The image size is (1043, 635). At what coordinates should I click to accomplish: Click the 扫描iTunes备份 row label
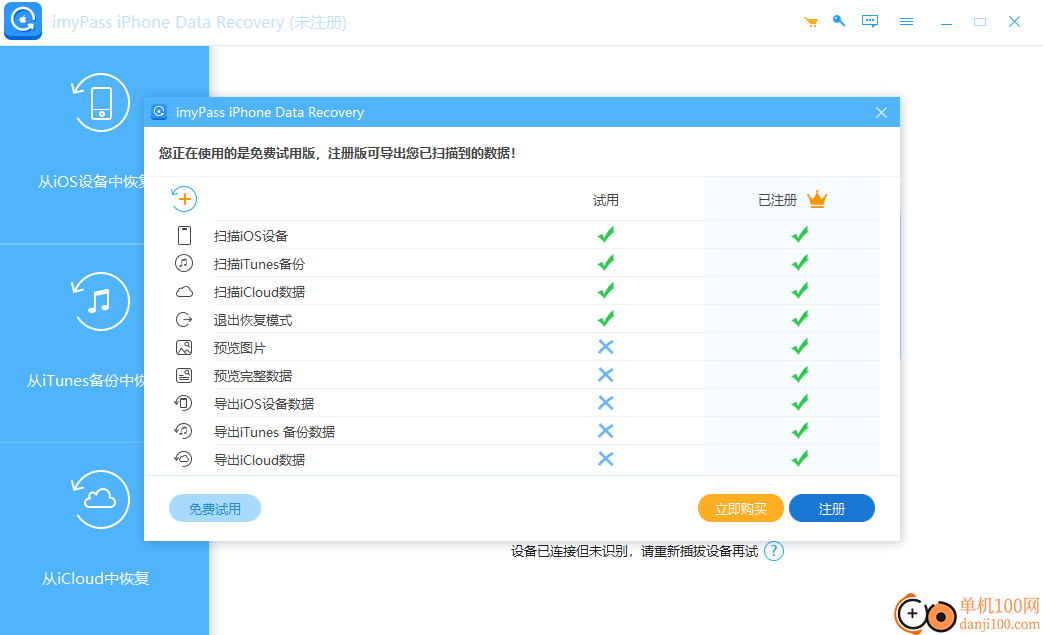[x=259, y=264]
